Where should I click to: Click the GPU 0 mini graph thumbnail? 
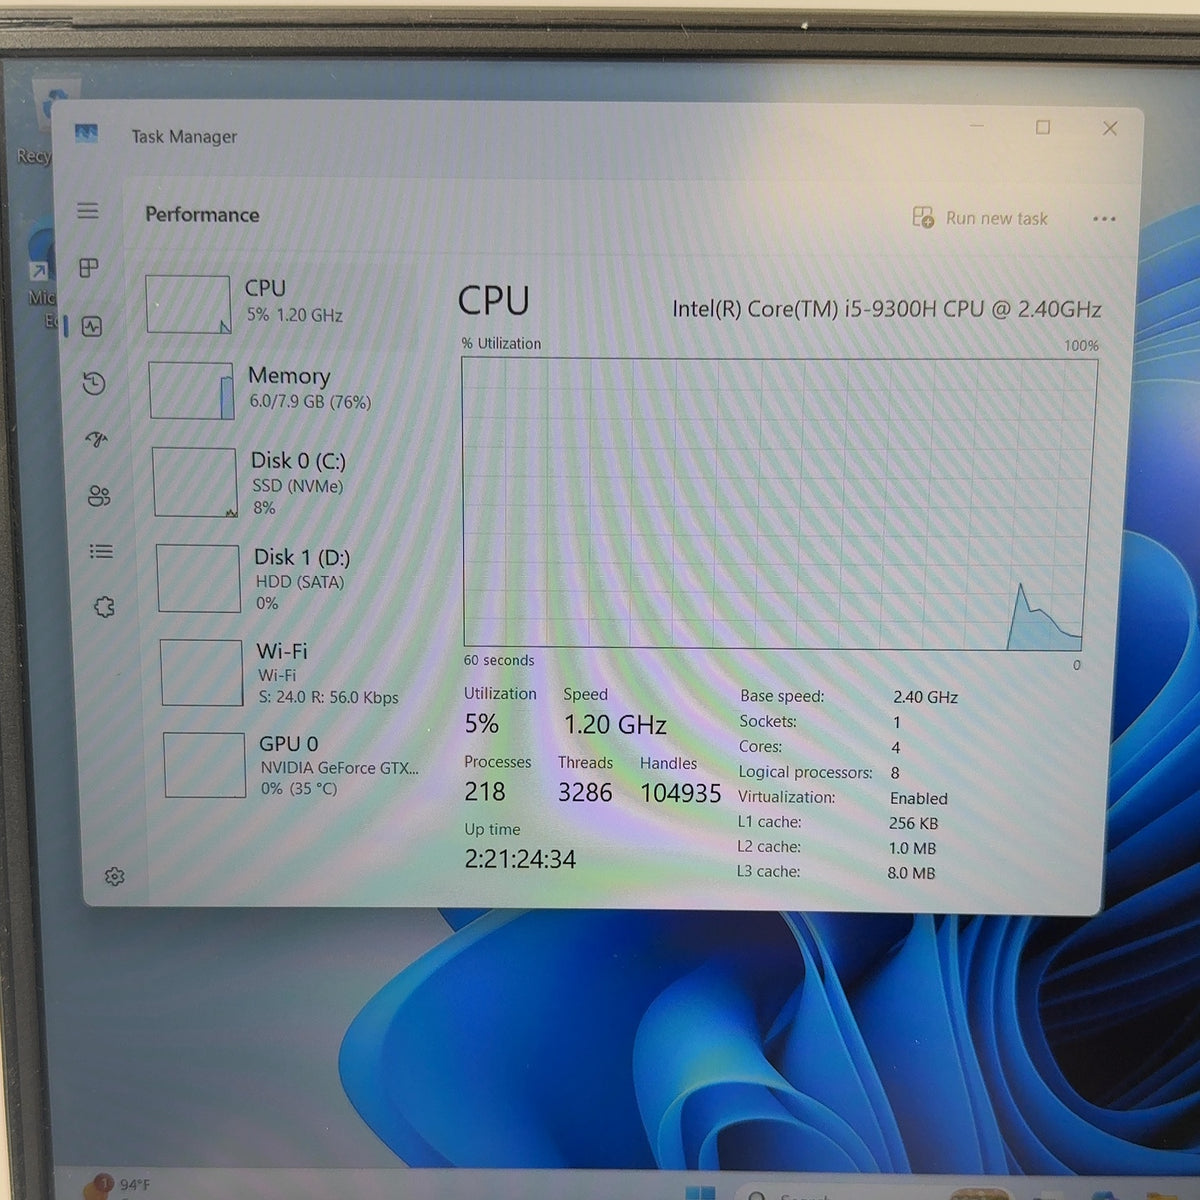(204, 765)
